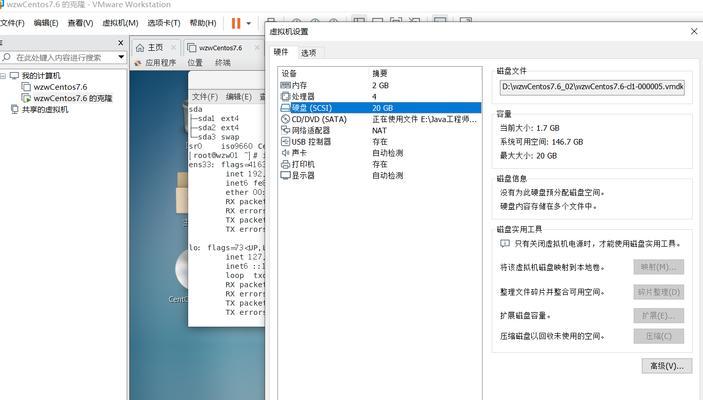Screen dimensions: 703x400
Task: Click 系统可用空间: 146.7 GB text
Action: 542,142
